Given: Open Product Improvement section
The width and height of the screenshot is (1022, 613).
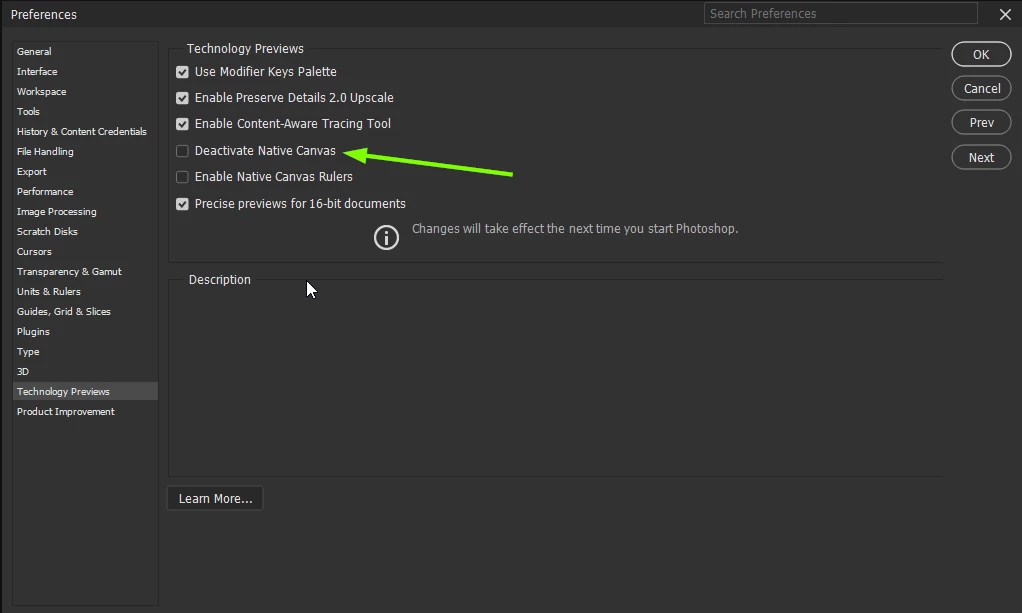Looking at the screenshot, I should (x=85, y=412).
